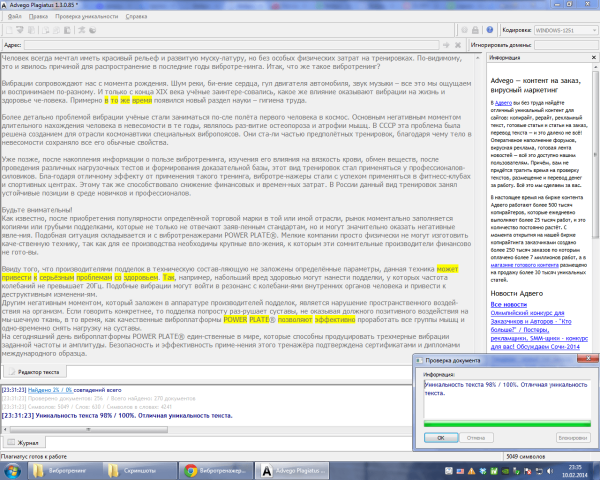
Task: Click the third toolbar icon before the first separator
Action: pos(31,30)
